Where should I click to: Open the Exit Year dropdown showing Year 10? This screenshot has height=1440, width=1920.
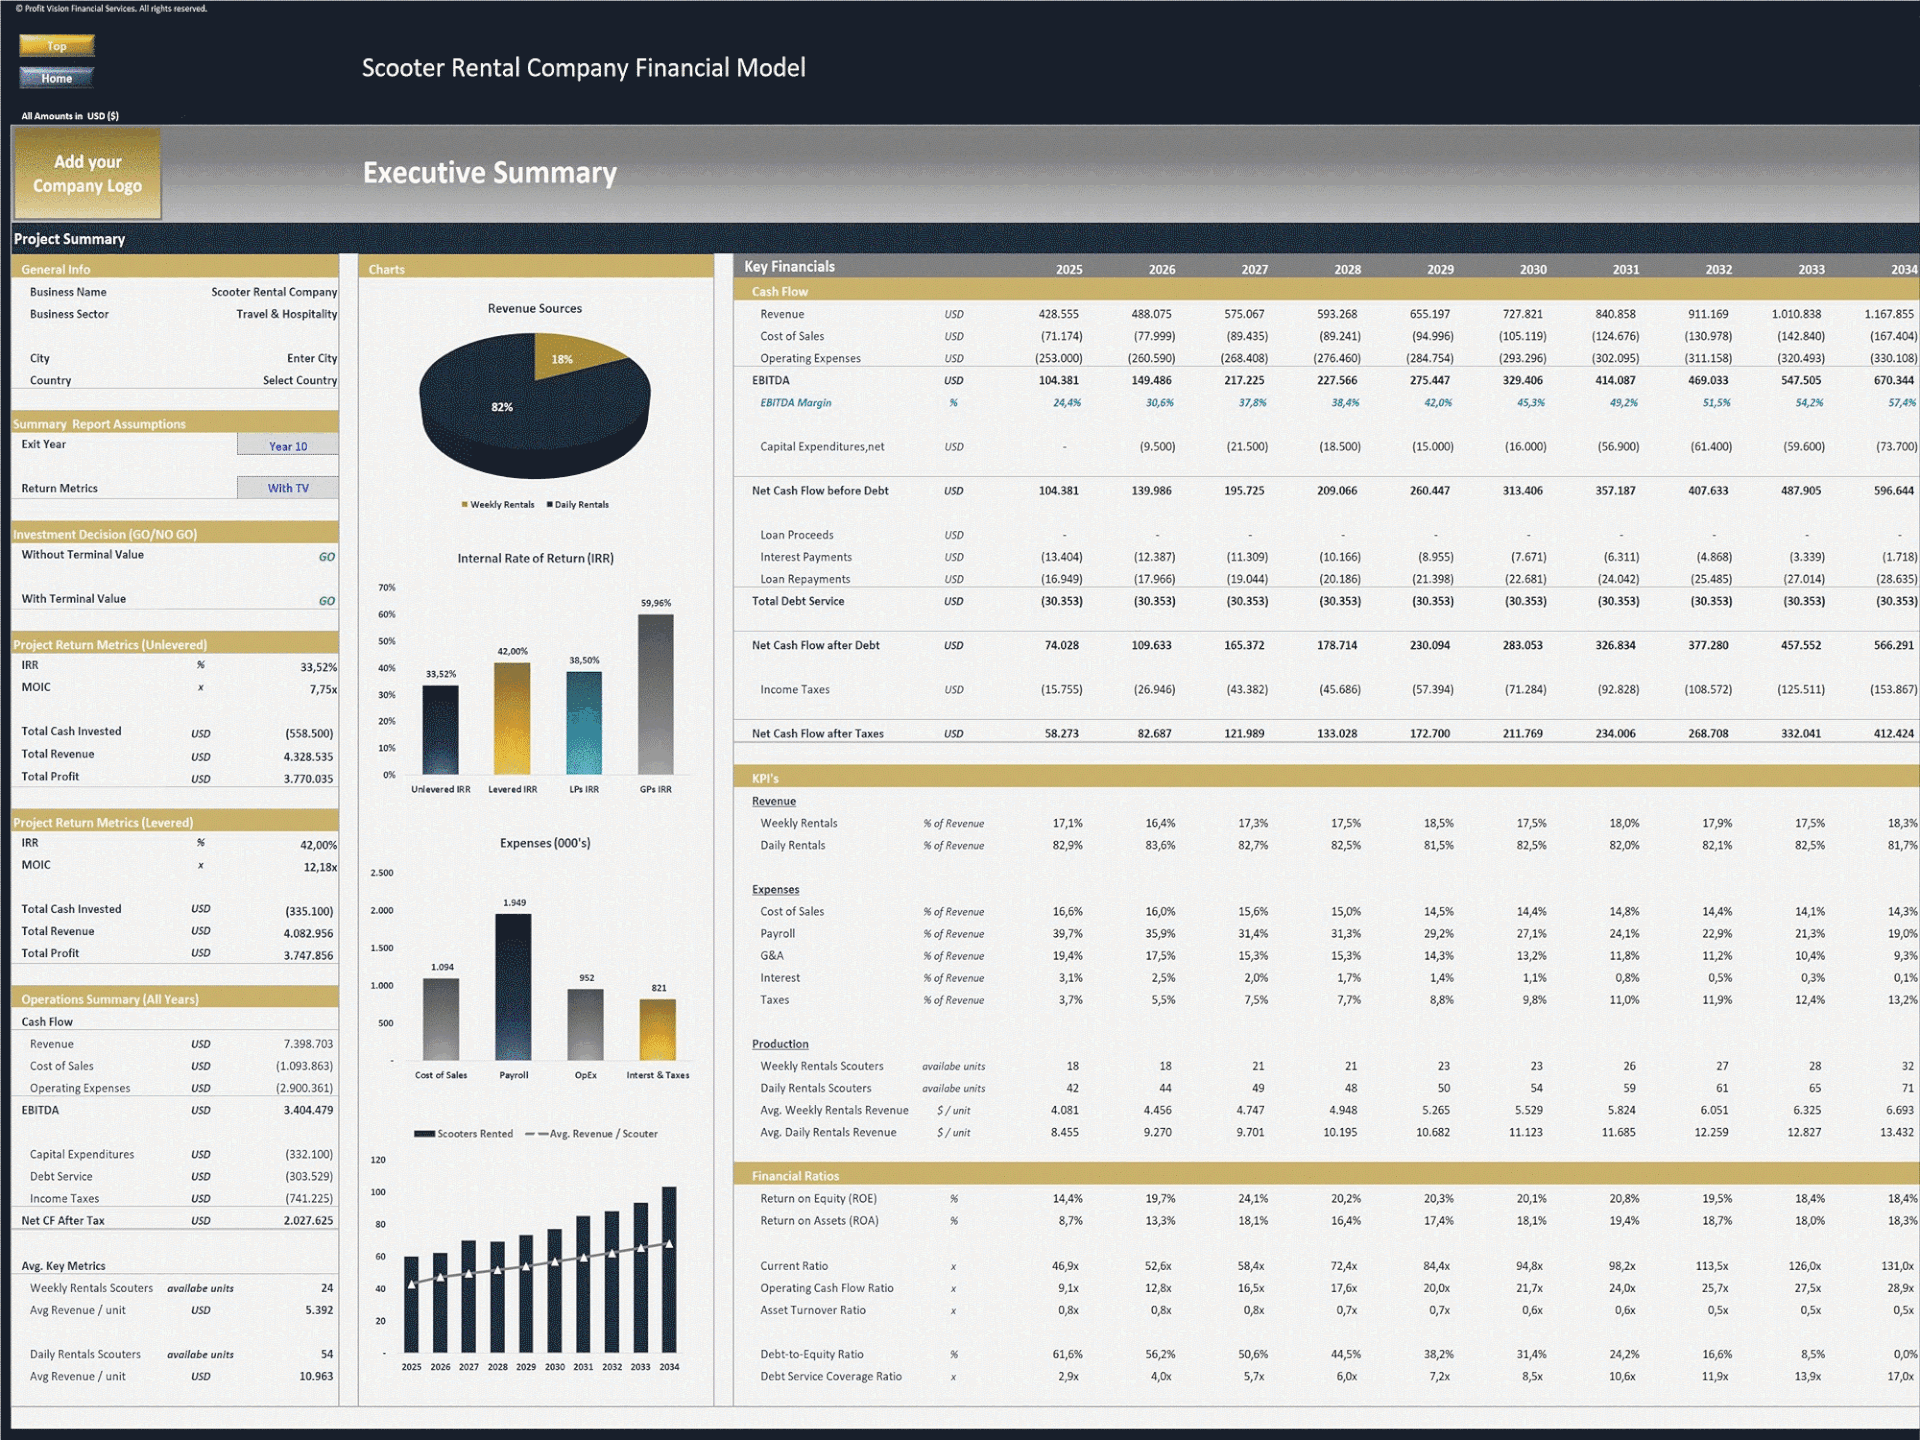coord(288,446)
